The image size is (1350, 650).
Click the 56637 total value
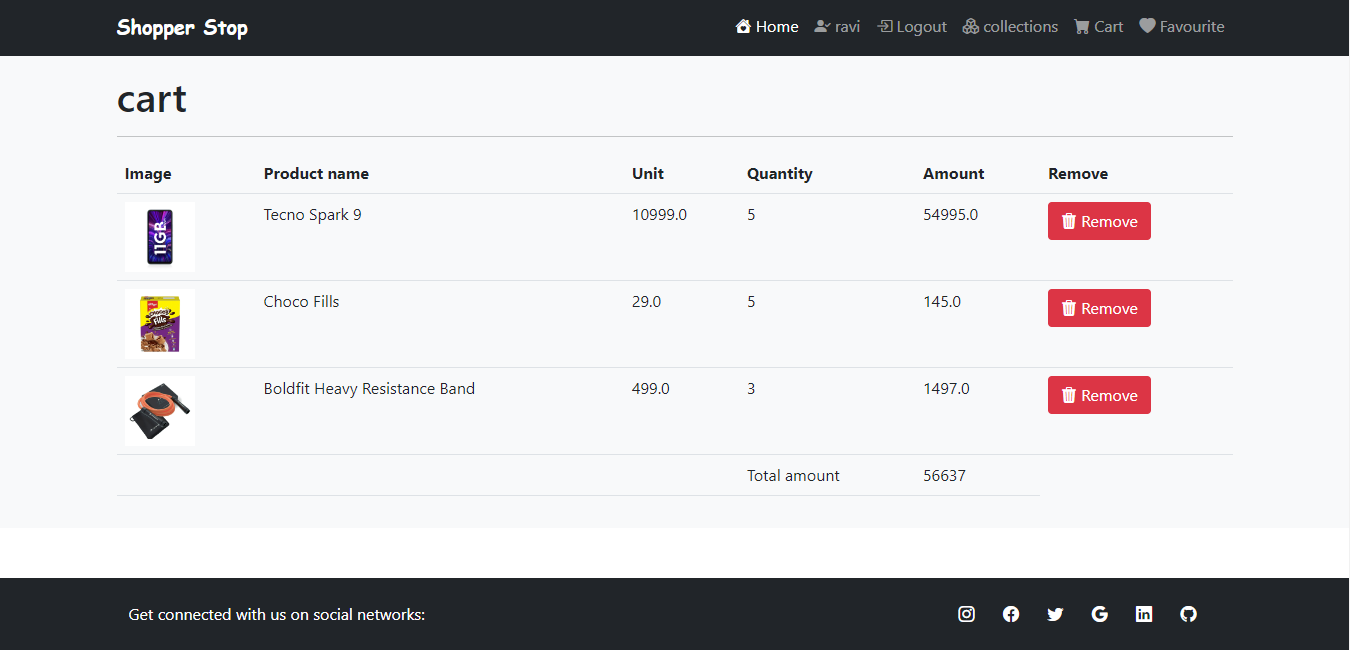coord(944,475)
